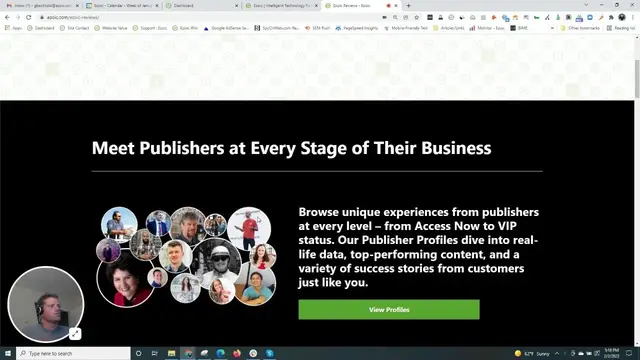The height and width of the screenshot is (360, 640).
Task: Open Firefox from the taskbar
Action: (237, 353)
